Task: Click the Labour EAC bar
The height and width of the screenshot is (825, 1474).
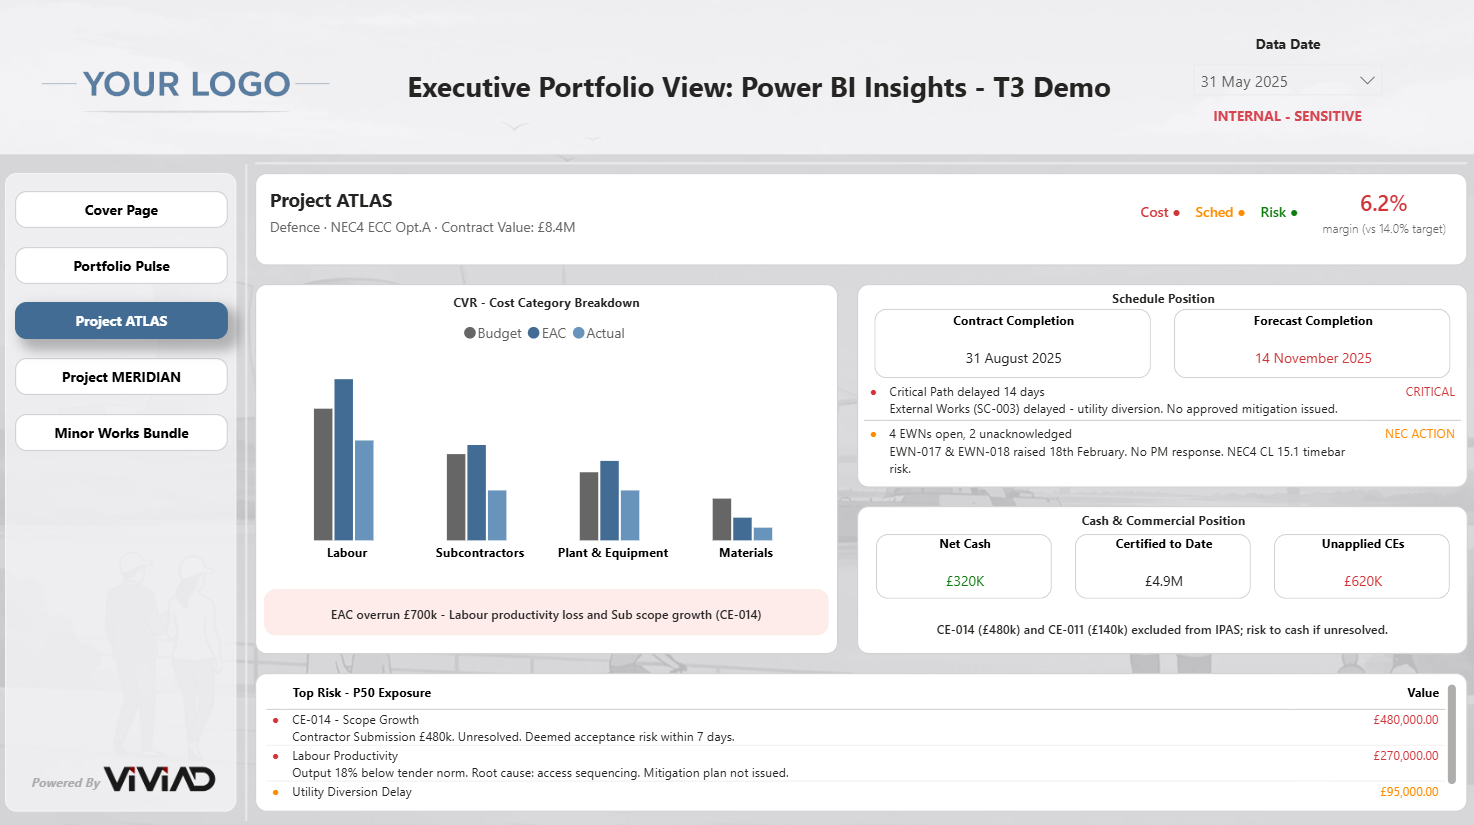Action: coord(343,460)
